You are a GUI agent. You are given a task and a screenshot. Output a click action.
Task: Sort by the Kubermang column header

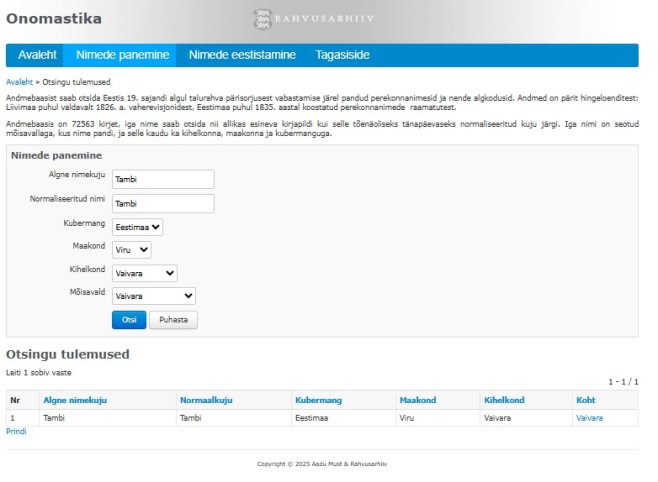[318, 400]
